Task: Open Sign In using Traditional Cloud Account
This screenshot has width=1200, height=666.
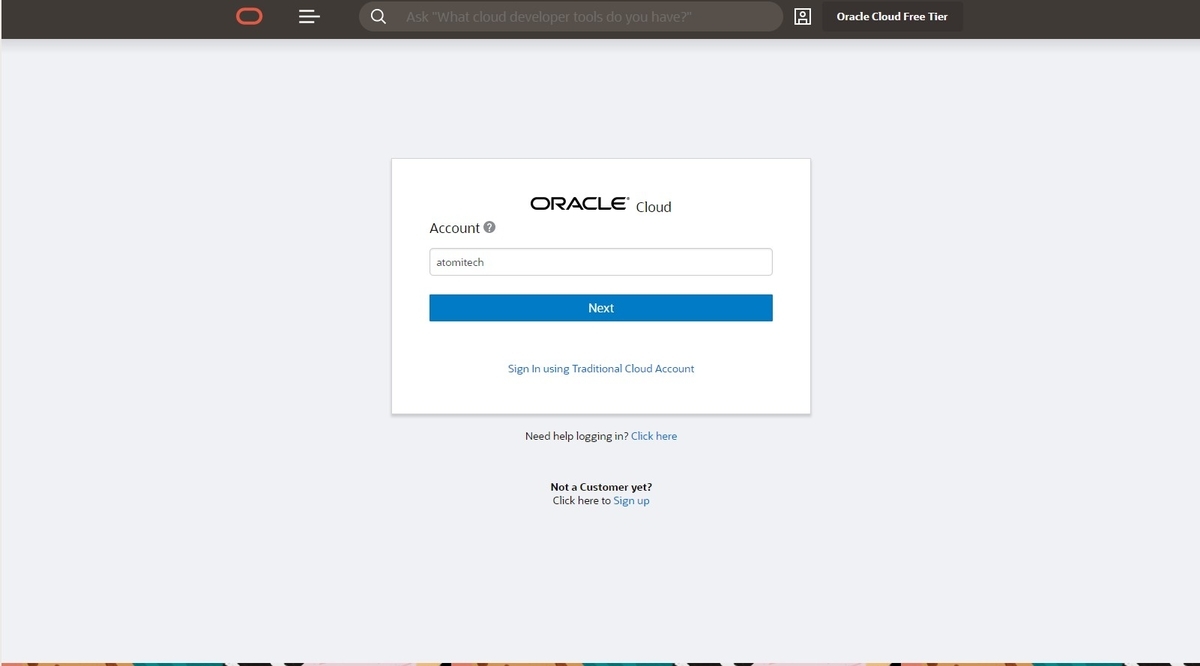Action: 601,369
